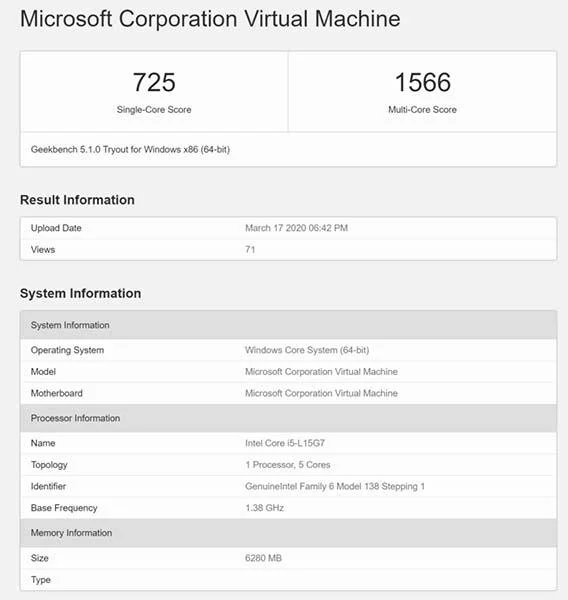Click the Result Information heading
The image size is (568, 600).
[77, 200]
